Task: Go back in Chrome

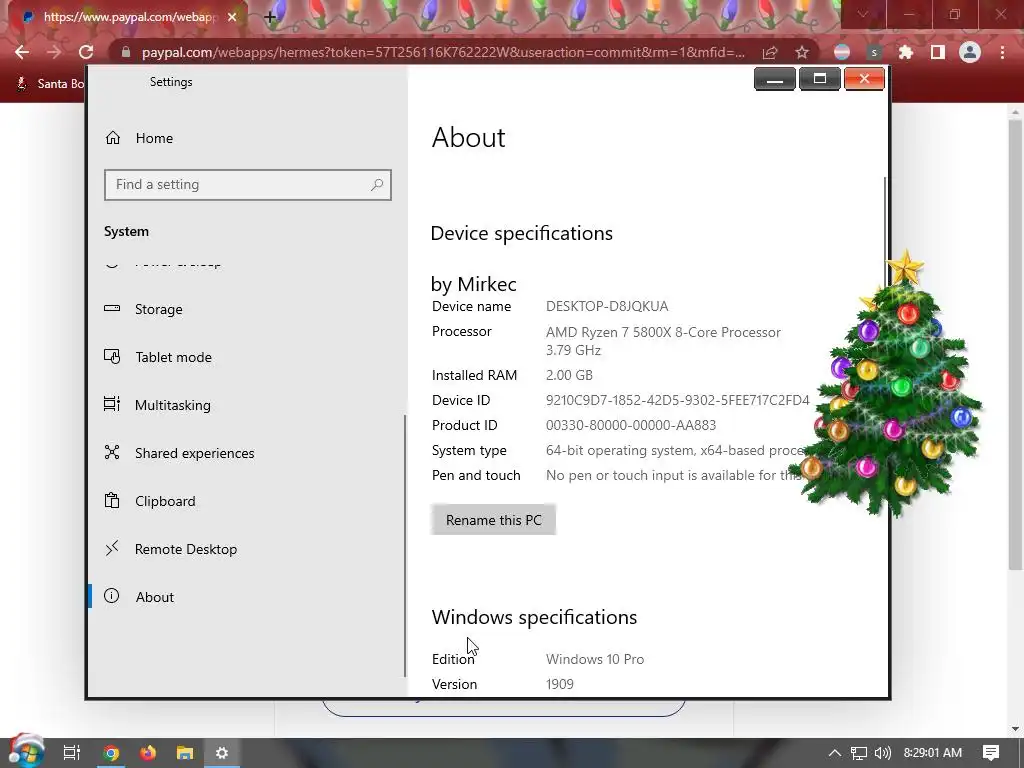Action: click(x=22, y=52)
